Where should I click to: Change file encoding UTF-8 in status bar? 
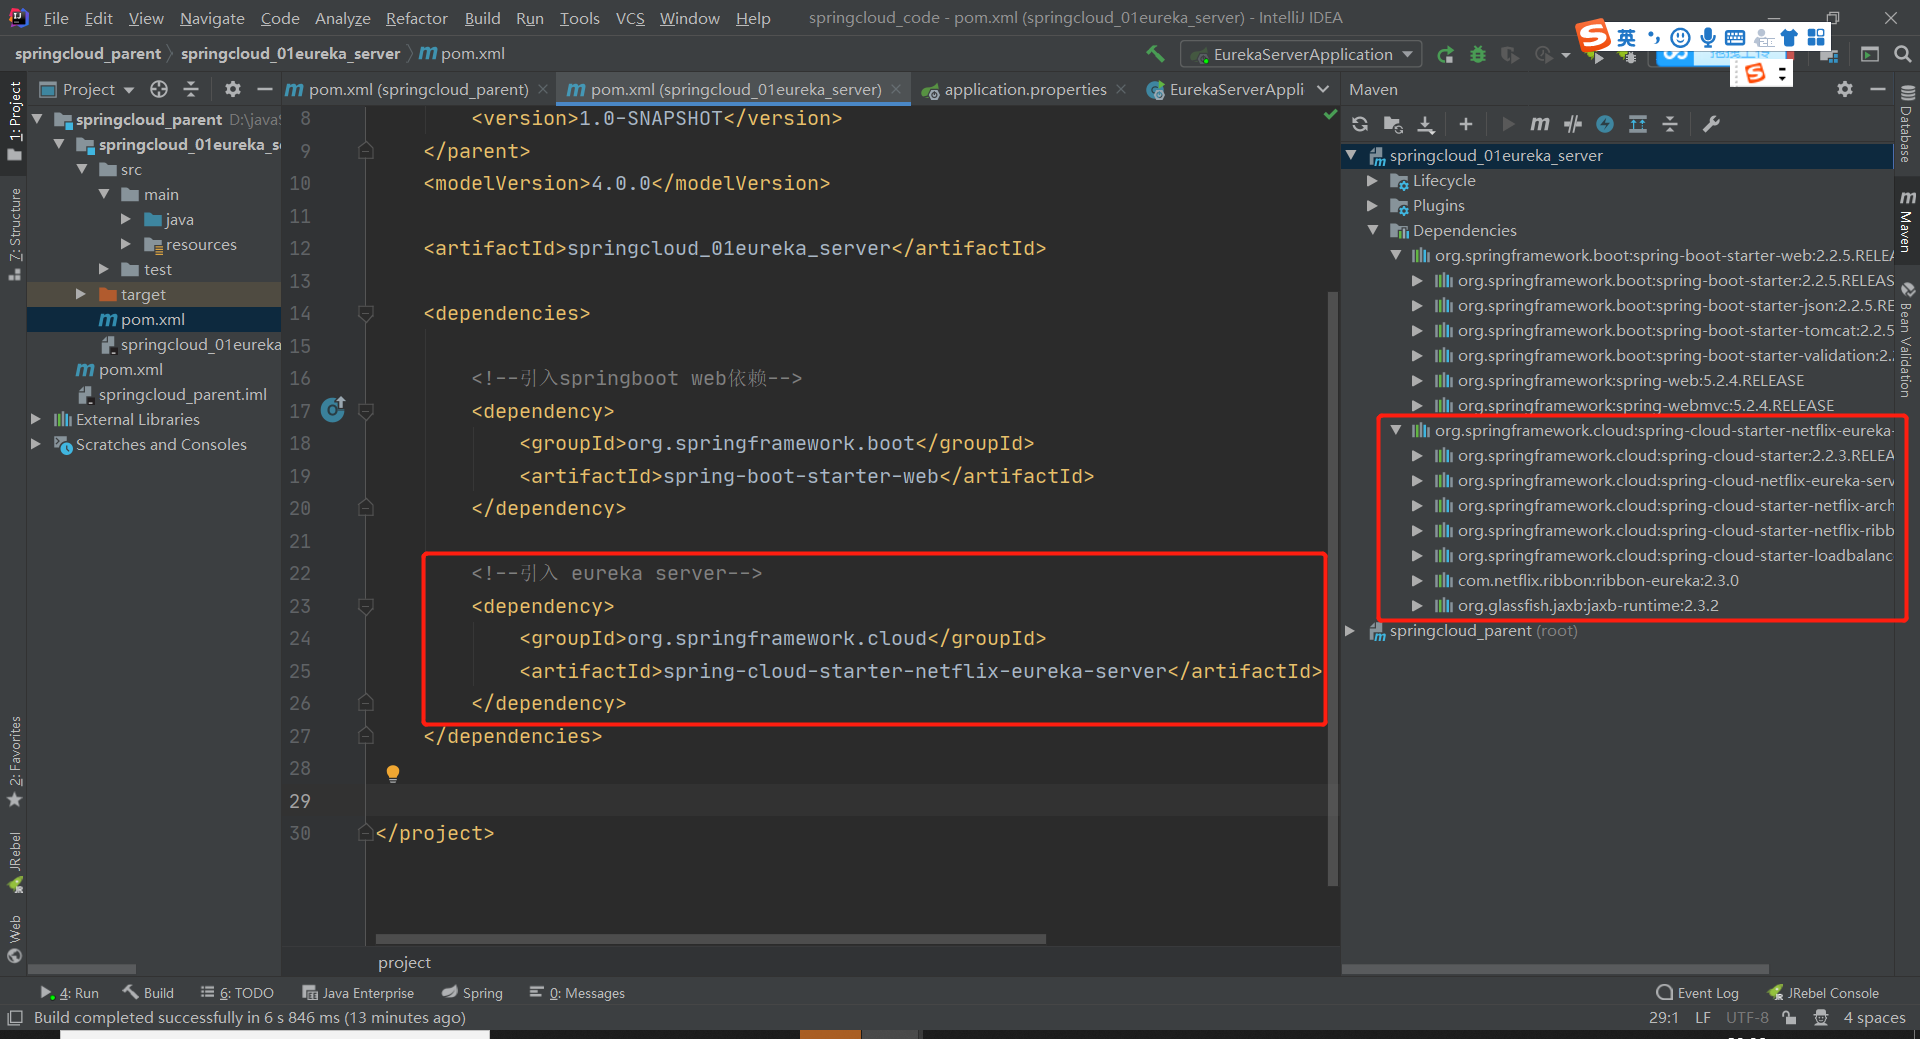[1747, 1018]
